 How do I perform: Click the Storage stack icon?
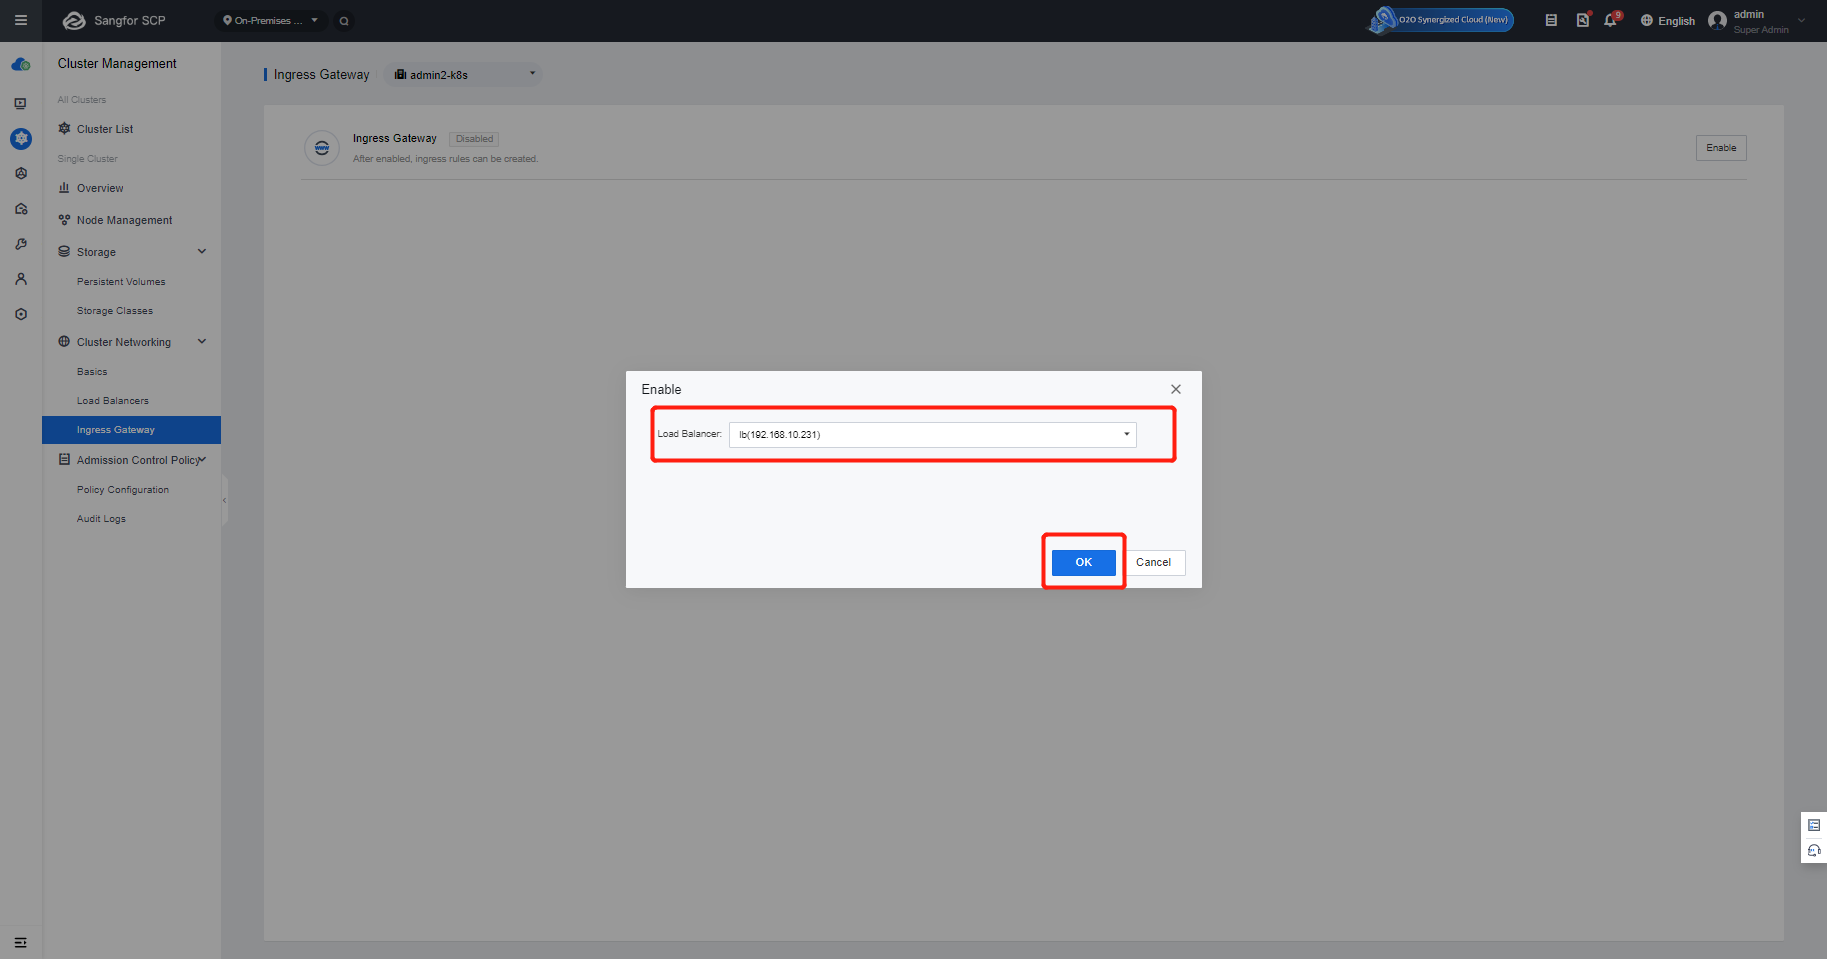tap(64, 252)
